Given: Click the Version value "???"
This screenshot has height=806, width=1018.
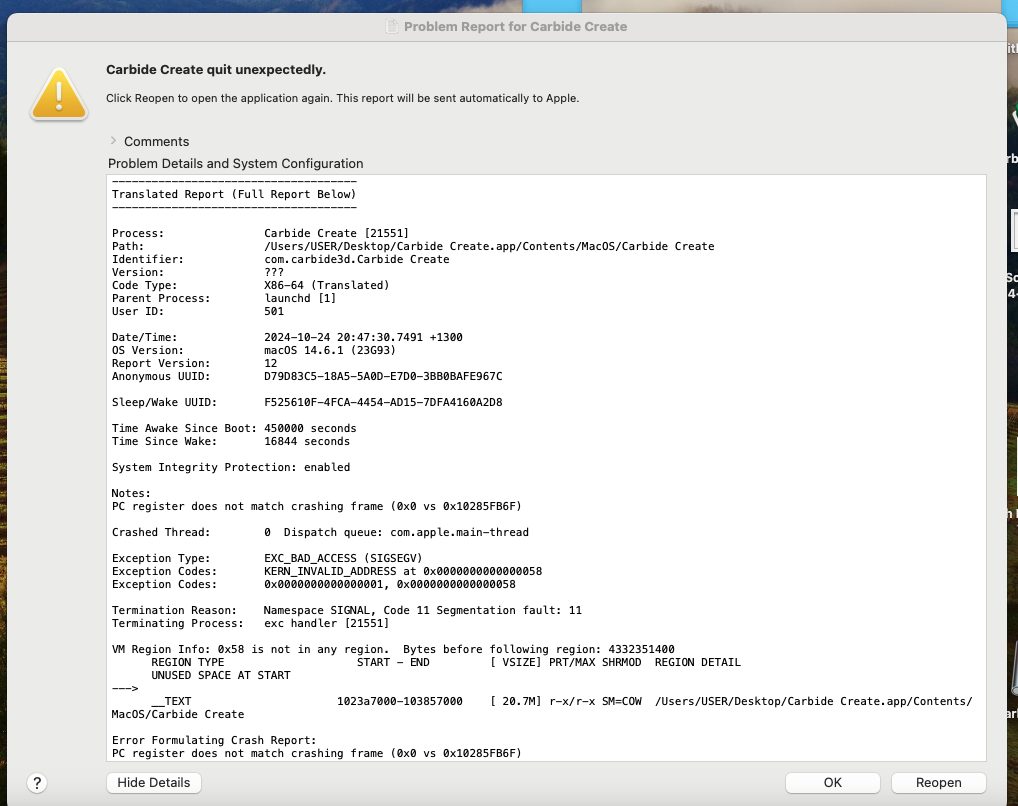Looking at the screenshot, I should [x=274, y=272].
